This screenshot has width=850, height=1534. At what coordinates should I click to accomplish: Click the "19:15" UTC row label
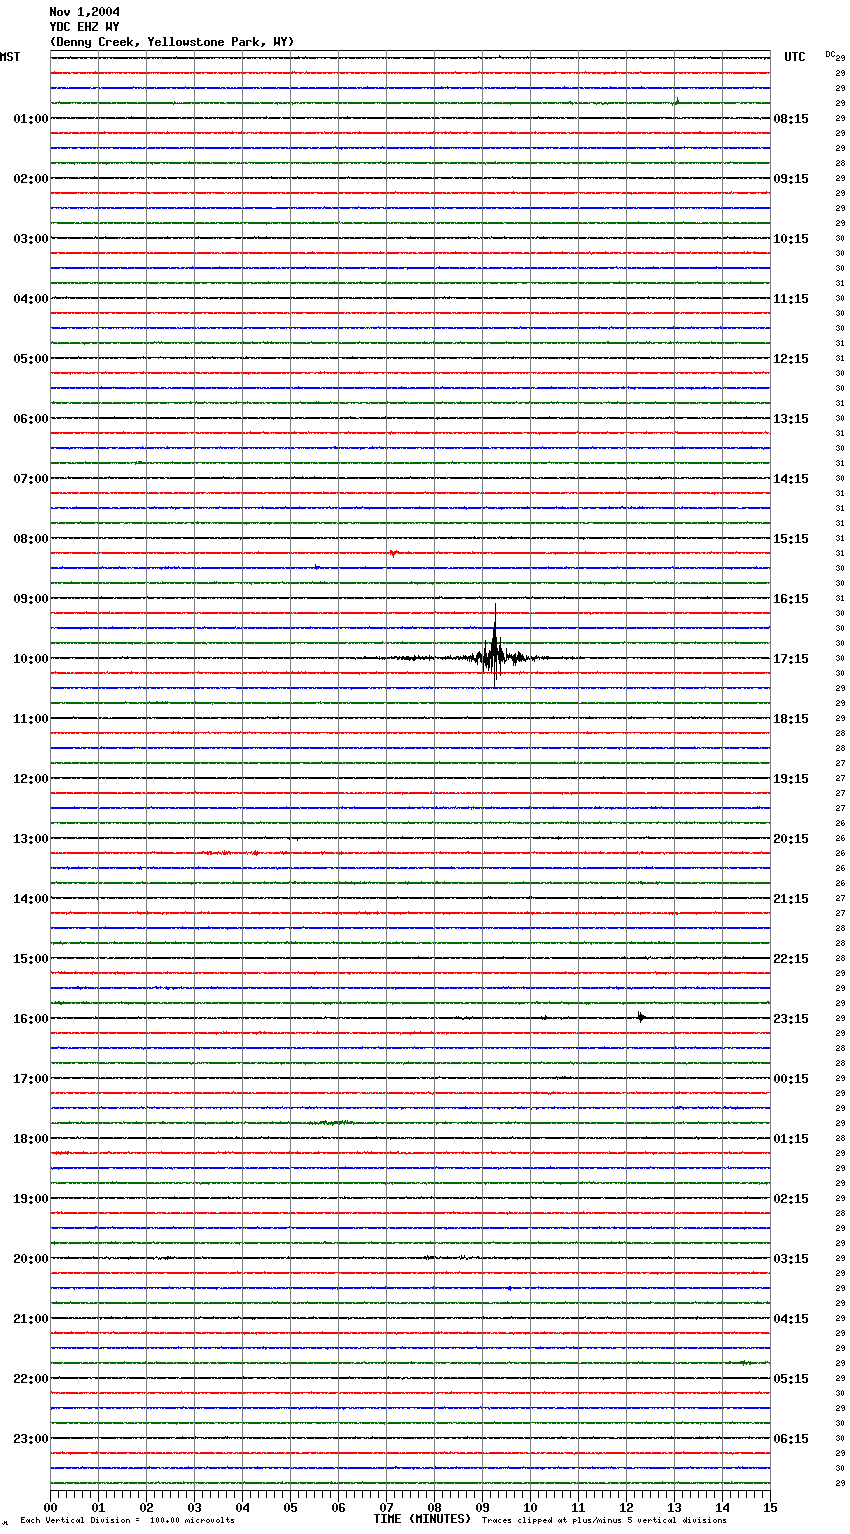(791, 779)
